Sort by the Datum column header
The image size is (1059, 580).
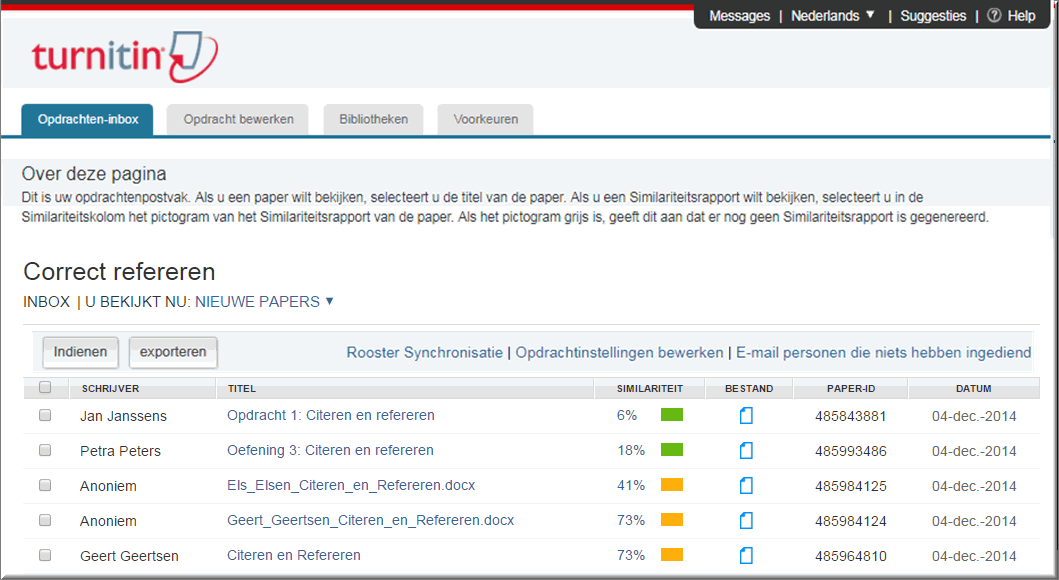coord(974,389)
